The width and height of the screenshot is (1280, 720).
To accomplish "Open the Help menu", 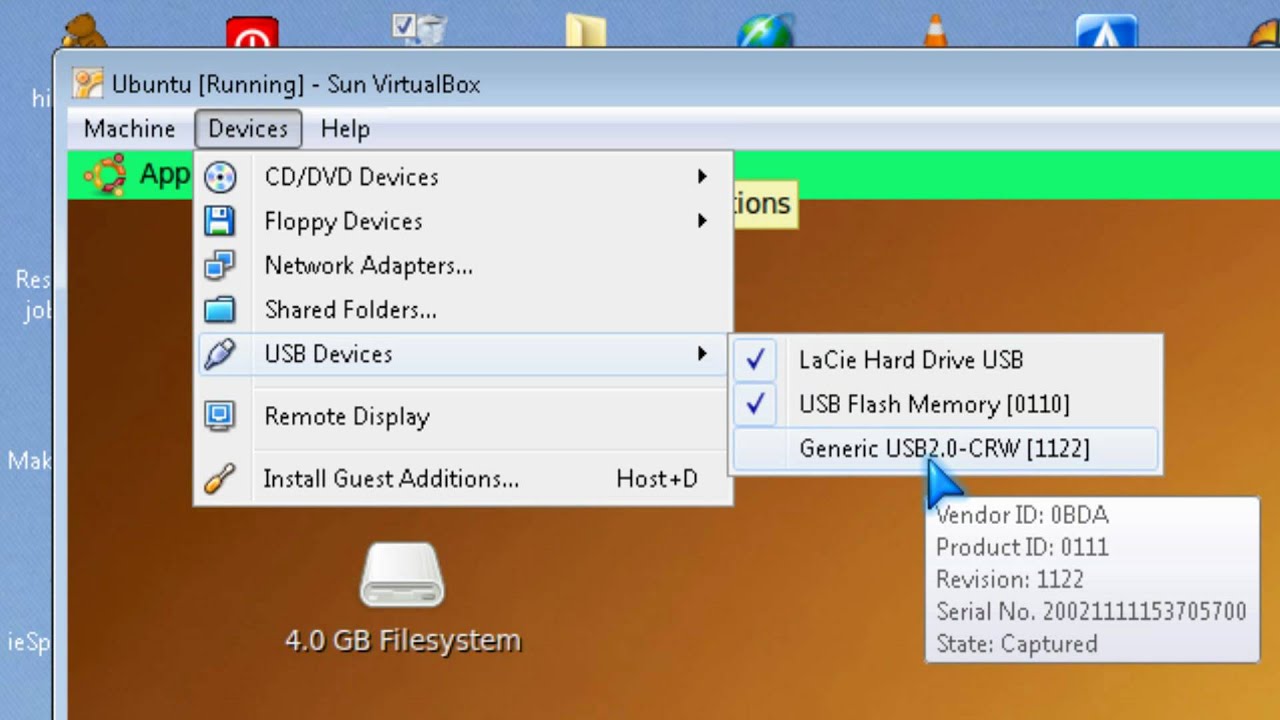I will point(345,129).
